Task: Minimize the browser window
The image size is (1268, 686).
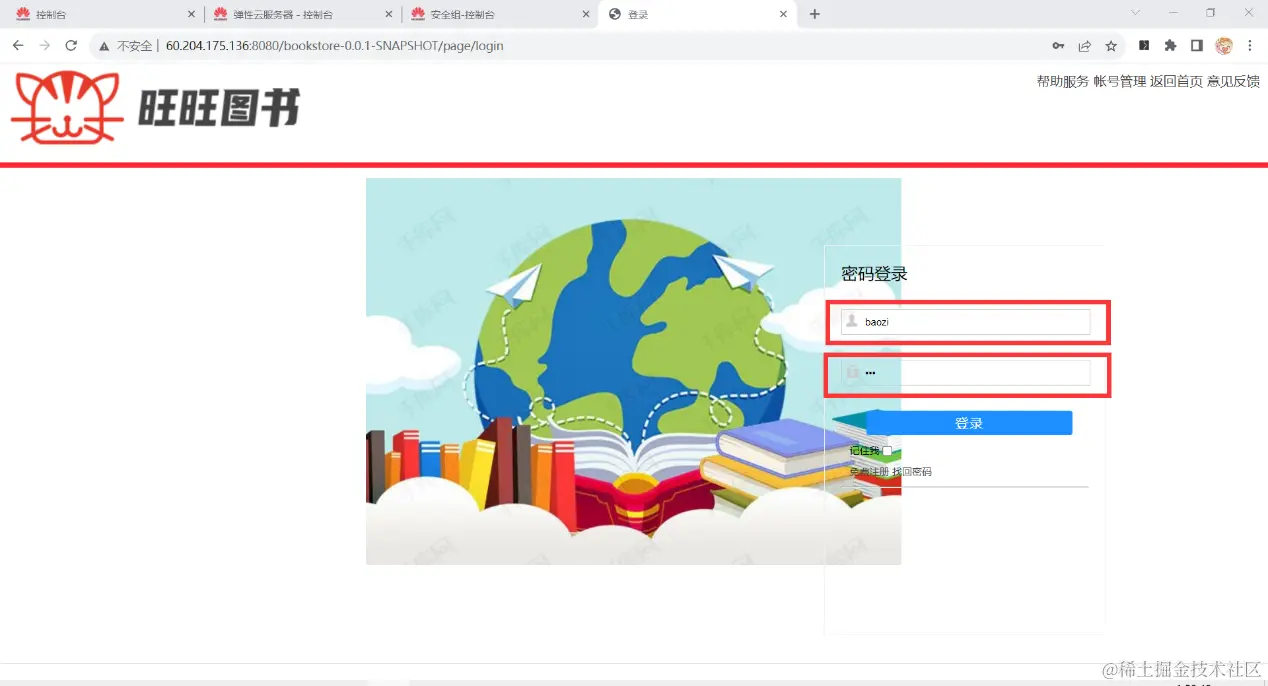Action: click(x=1173, y=13)
